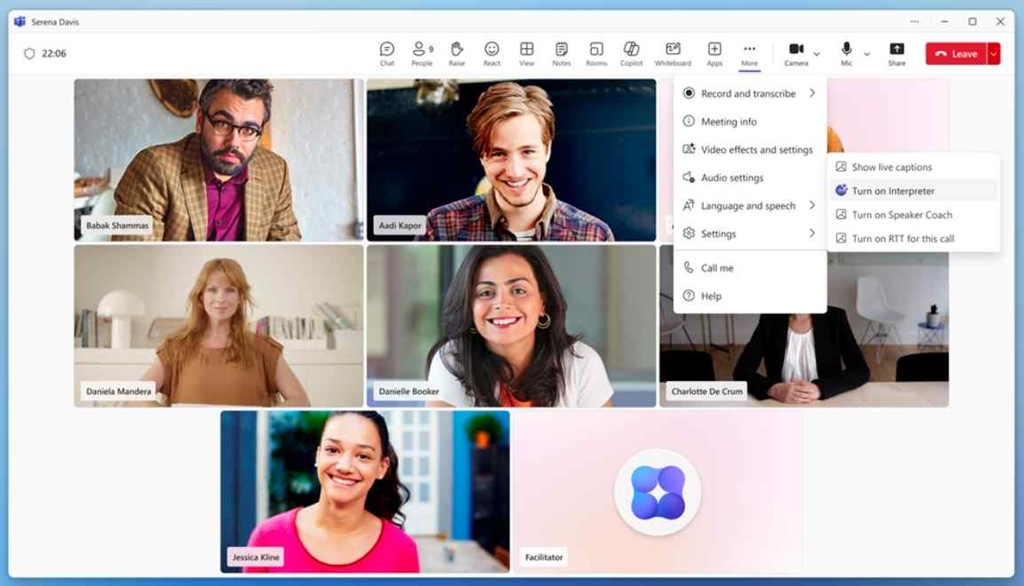Expand the Leave button dropdown

[990, 53]
